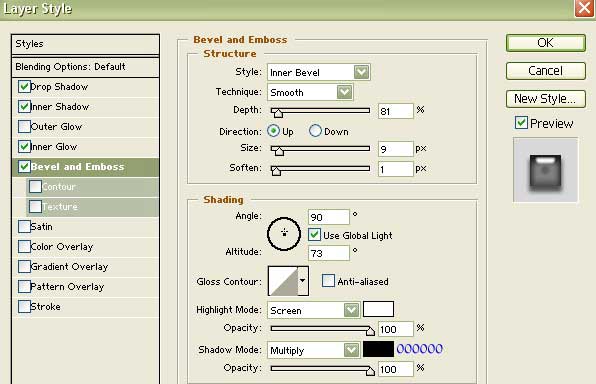The width and height of the screenshot is (596, 384).
Task: Open the Gloss Contour picker arrow
Action: (303, 281)
